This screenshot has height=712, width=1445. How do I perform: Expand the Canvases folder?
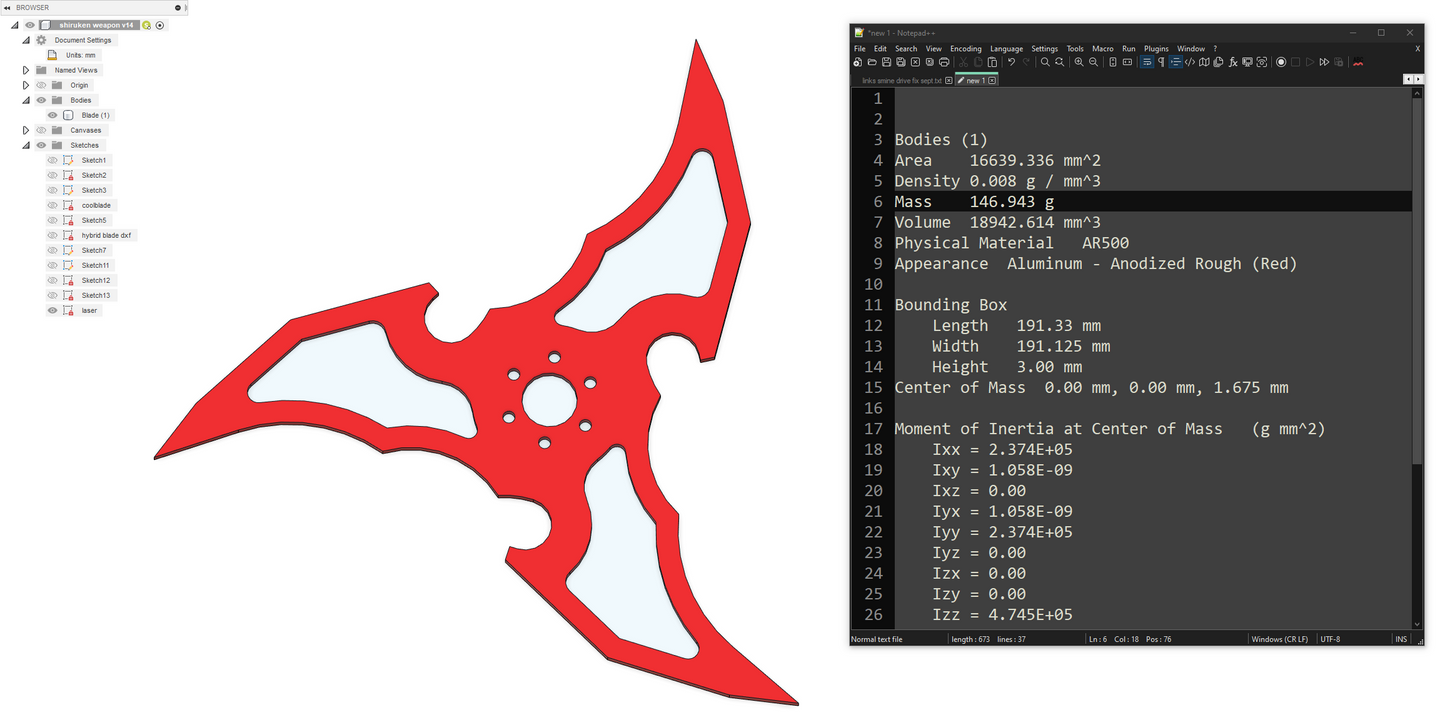click(26, 130)
